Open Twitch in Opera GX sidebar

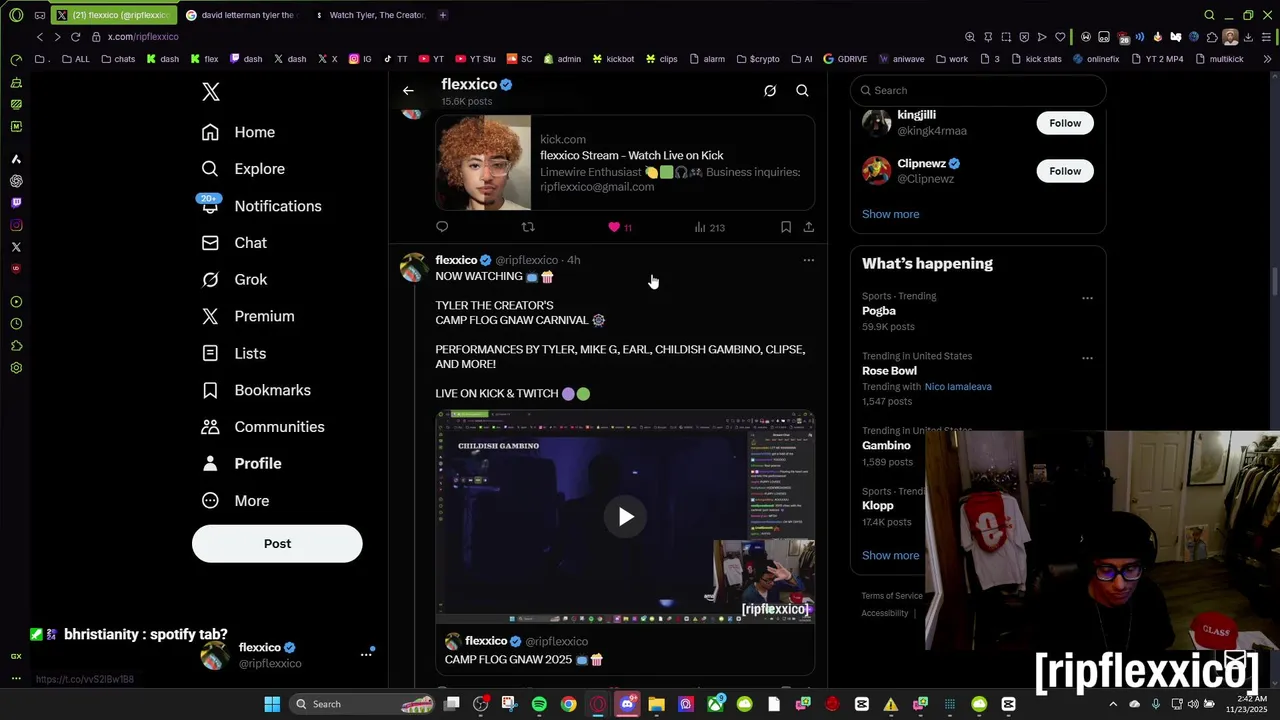[16, 203]
